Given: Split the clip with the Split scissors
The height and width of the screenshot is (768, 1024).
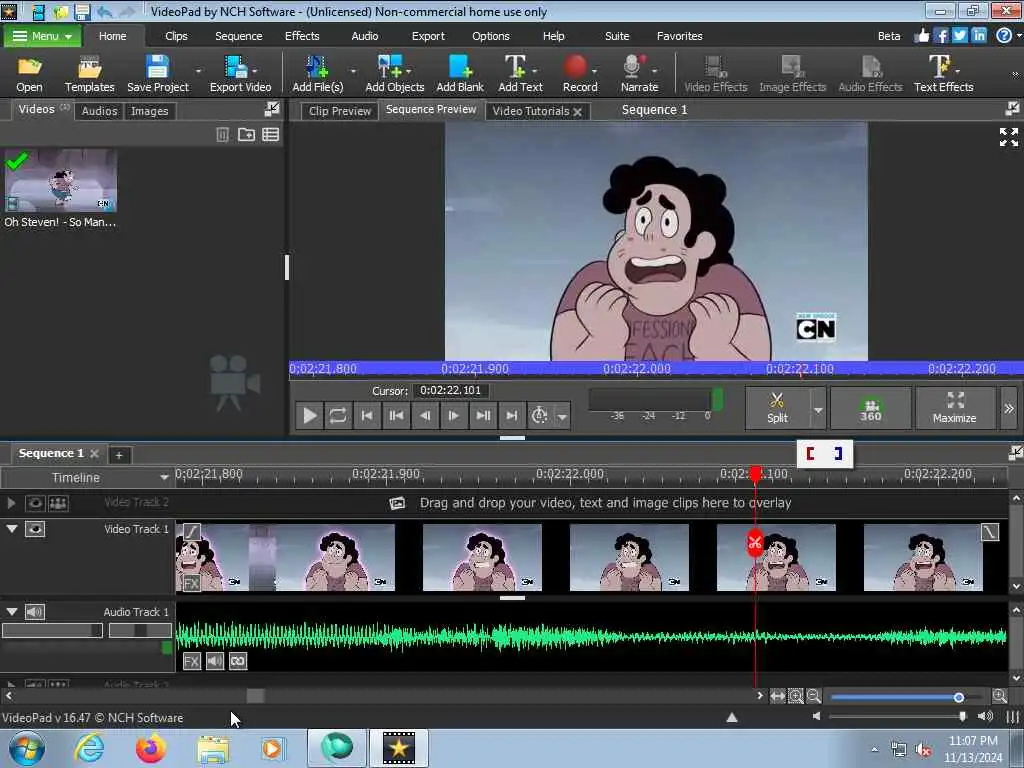Looking at the screenshot, I should (x=777, y=408).
